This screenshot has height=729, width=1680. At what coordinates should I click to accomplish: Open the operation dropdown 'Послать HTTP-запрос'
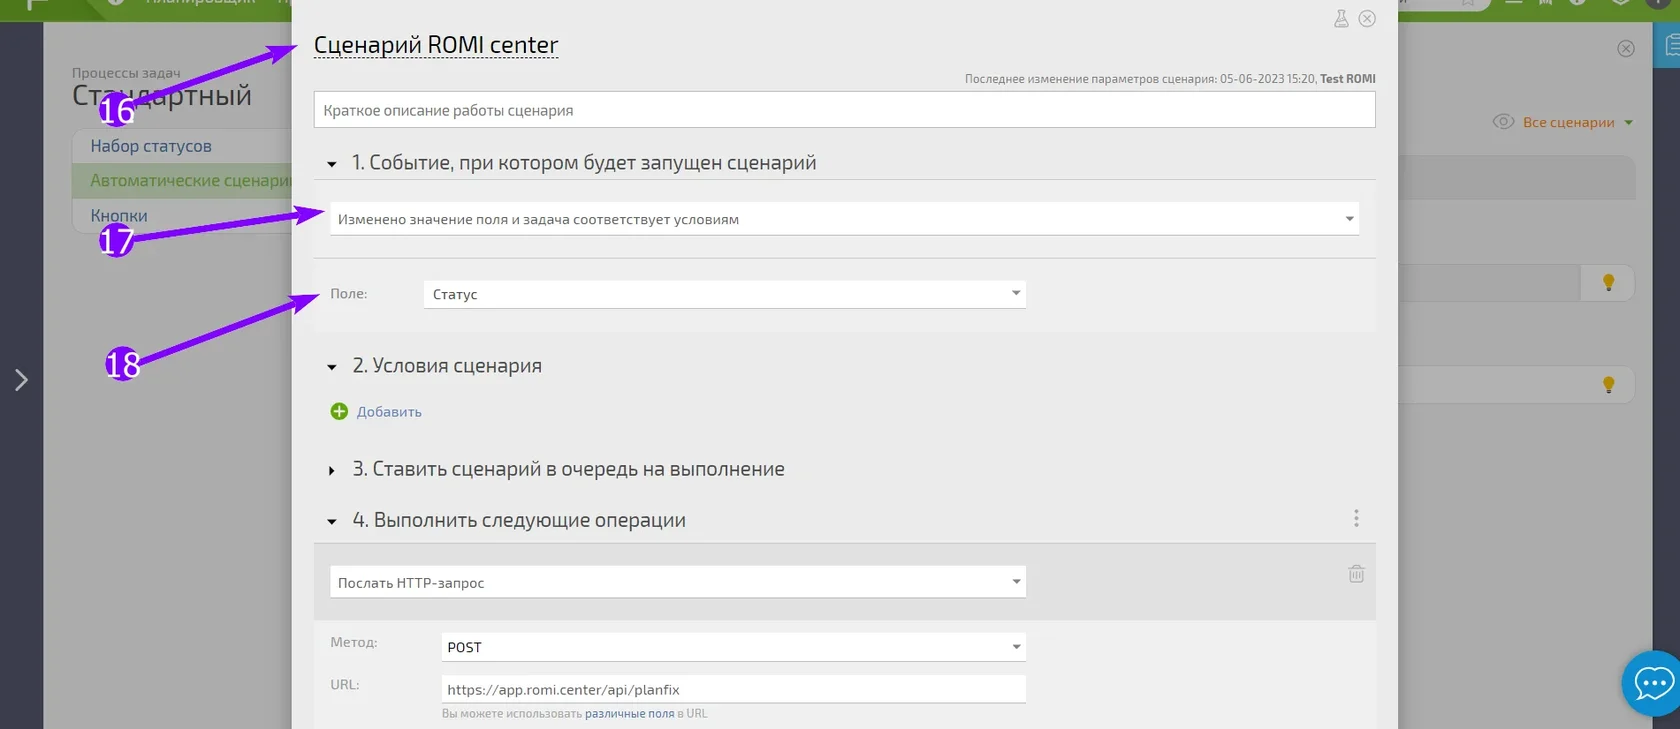point(678,582)
